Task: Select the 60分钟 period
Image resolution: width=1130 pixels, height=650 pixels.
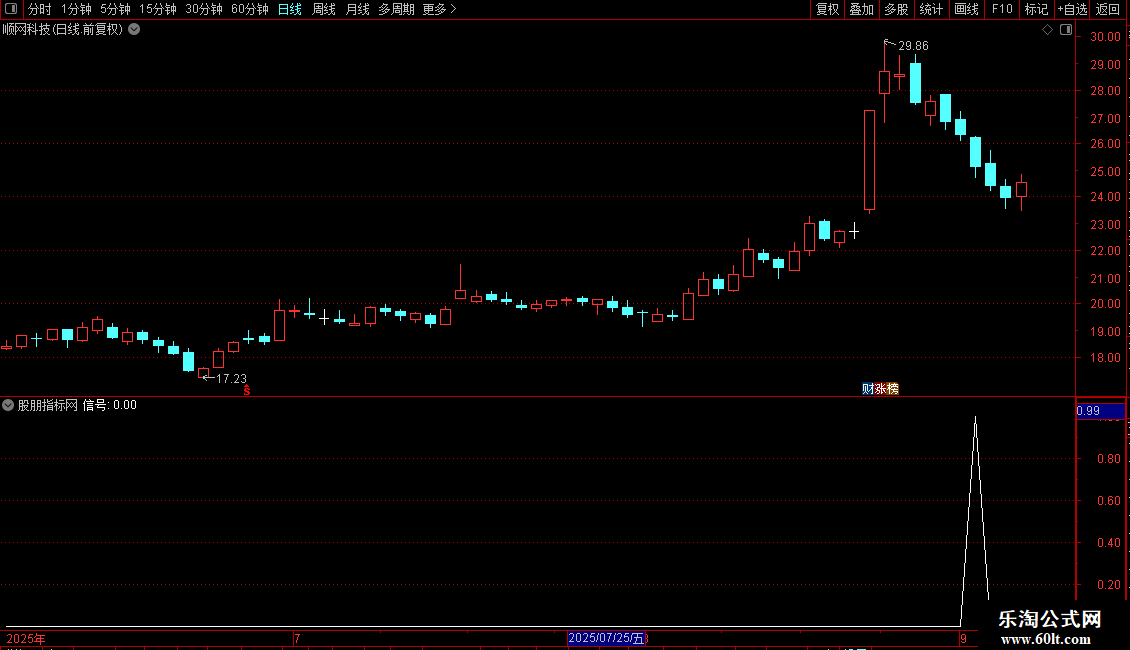Action: click(249, 9)
